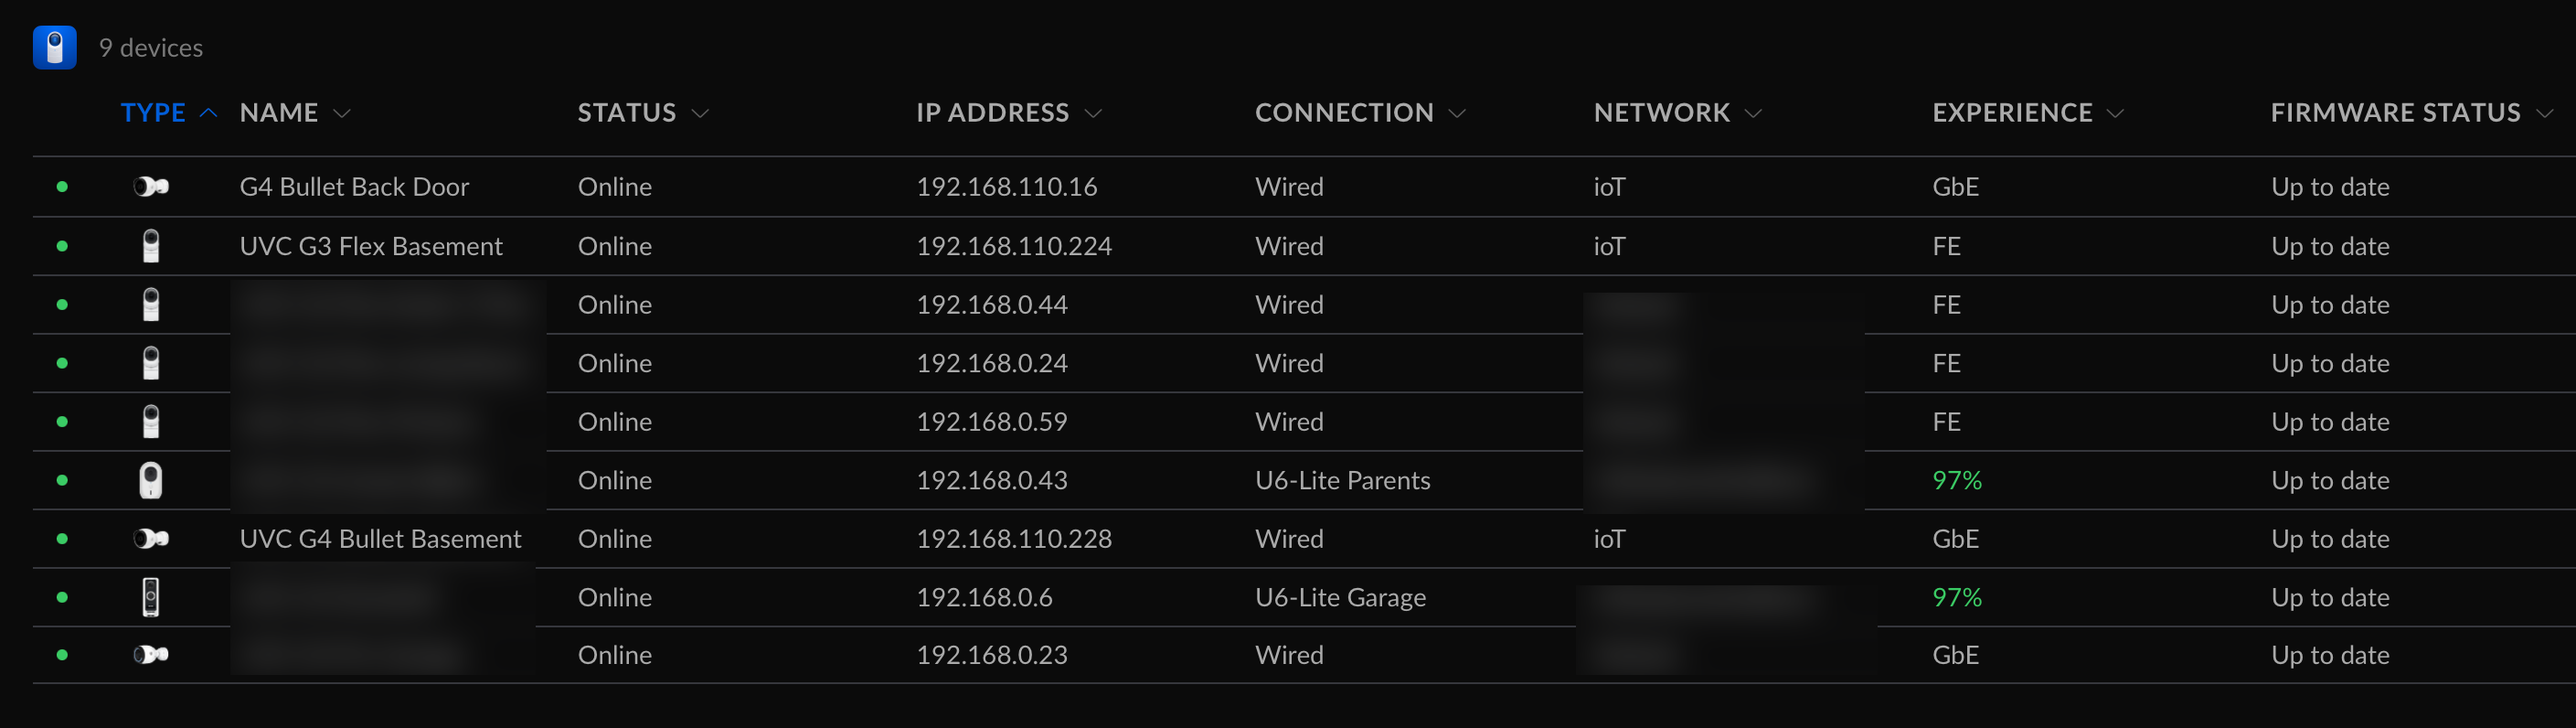Sort by the NETWORK column header

1661,113
